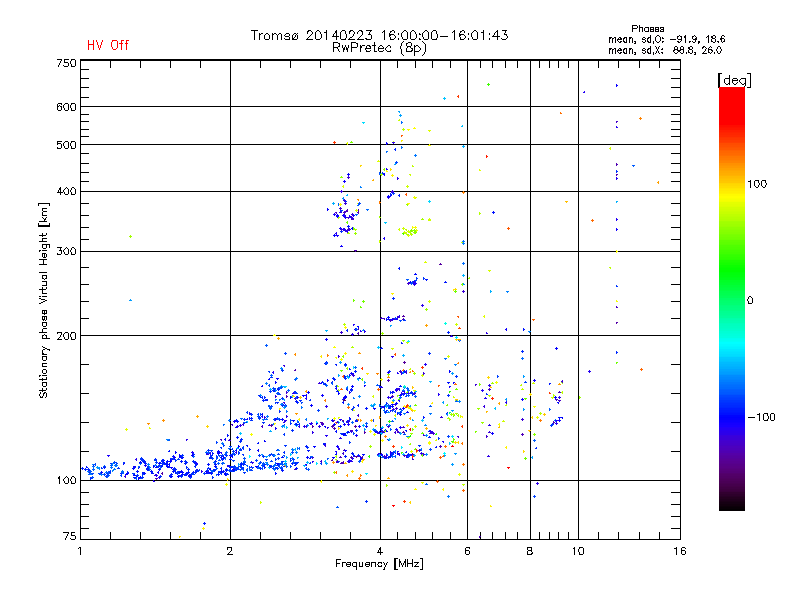Click the x-axis tick label '6'

[467, 551]
